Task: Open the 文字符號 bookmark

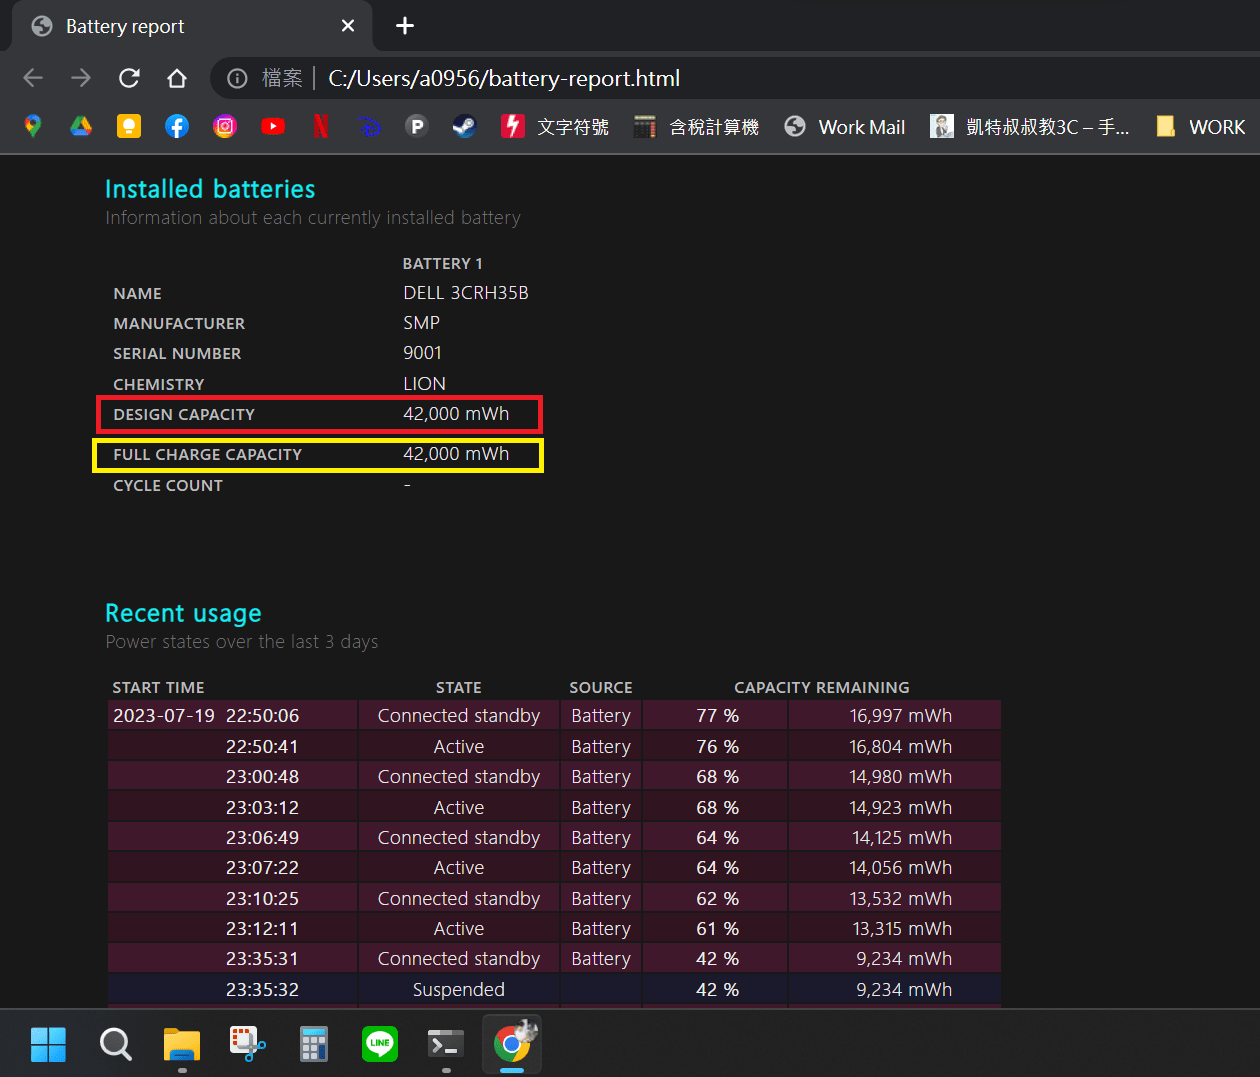Action: click(556, 127)
